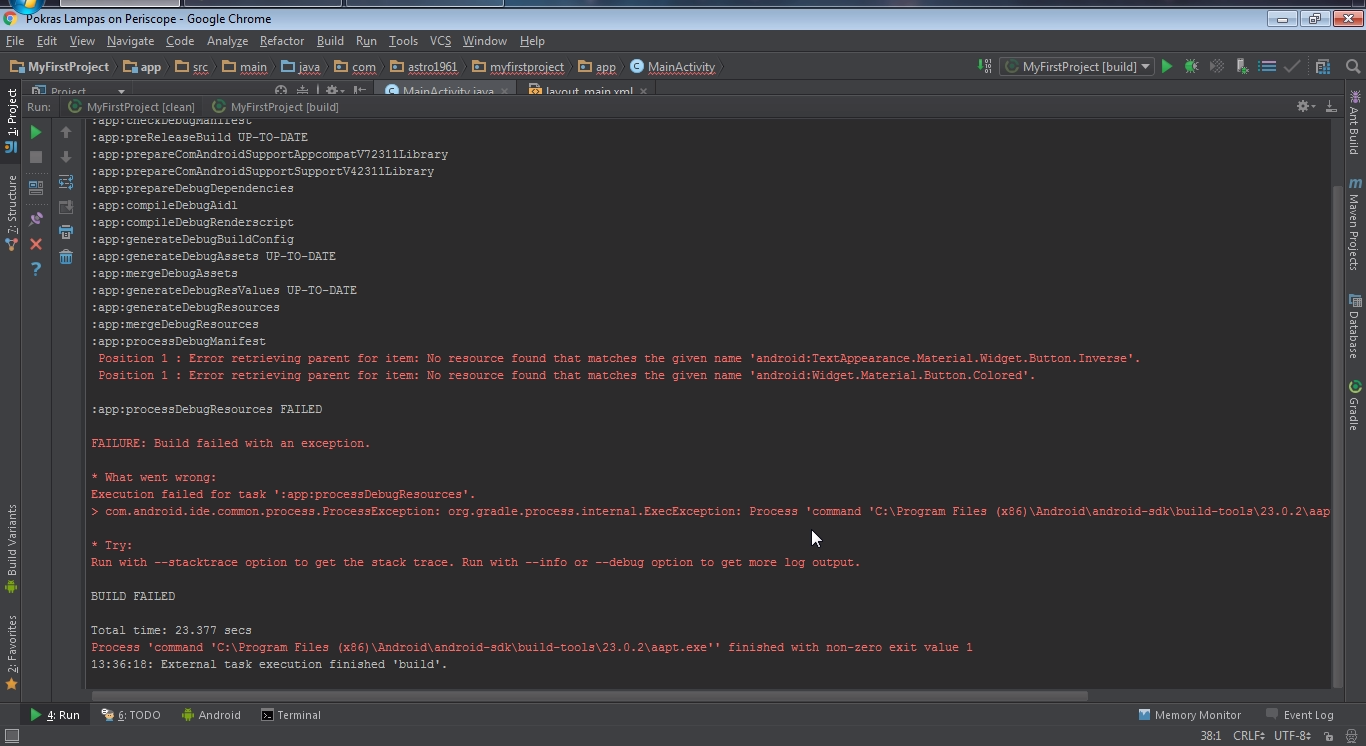Click Restore Layout icon in Run panel
Viewport: 1366px width, 746px height.
(36, 186)
